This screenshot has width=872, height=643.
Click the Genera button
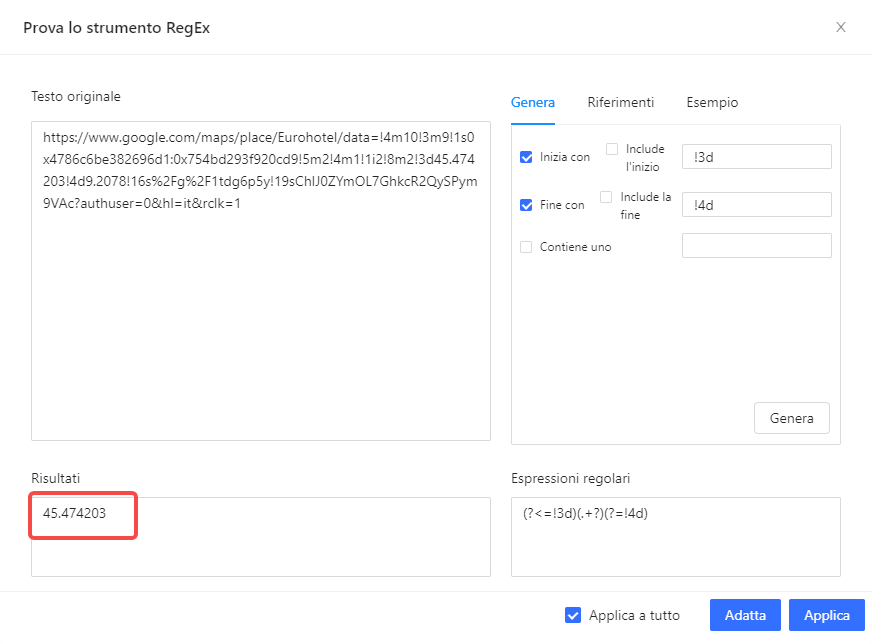pyautogui.click(x=791, y=418)
